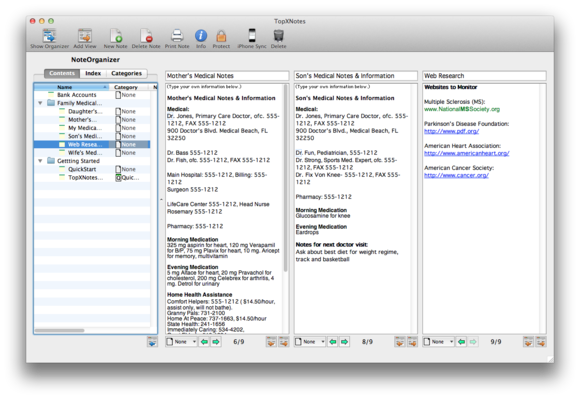Select the Wife's Med... note

(x=85, y=153)
